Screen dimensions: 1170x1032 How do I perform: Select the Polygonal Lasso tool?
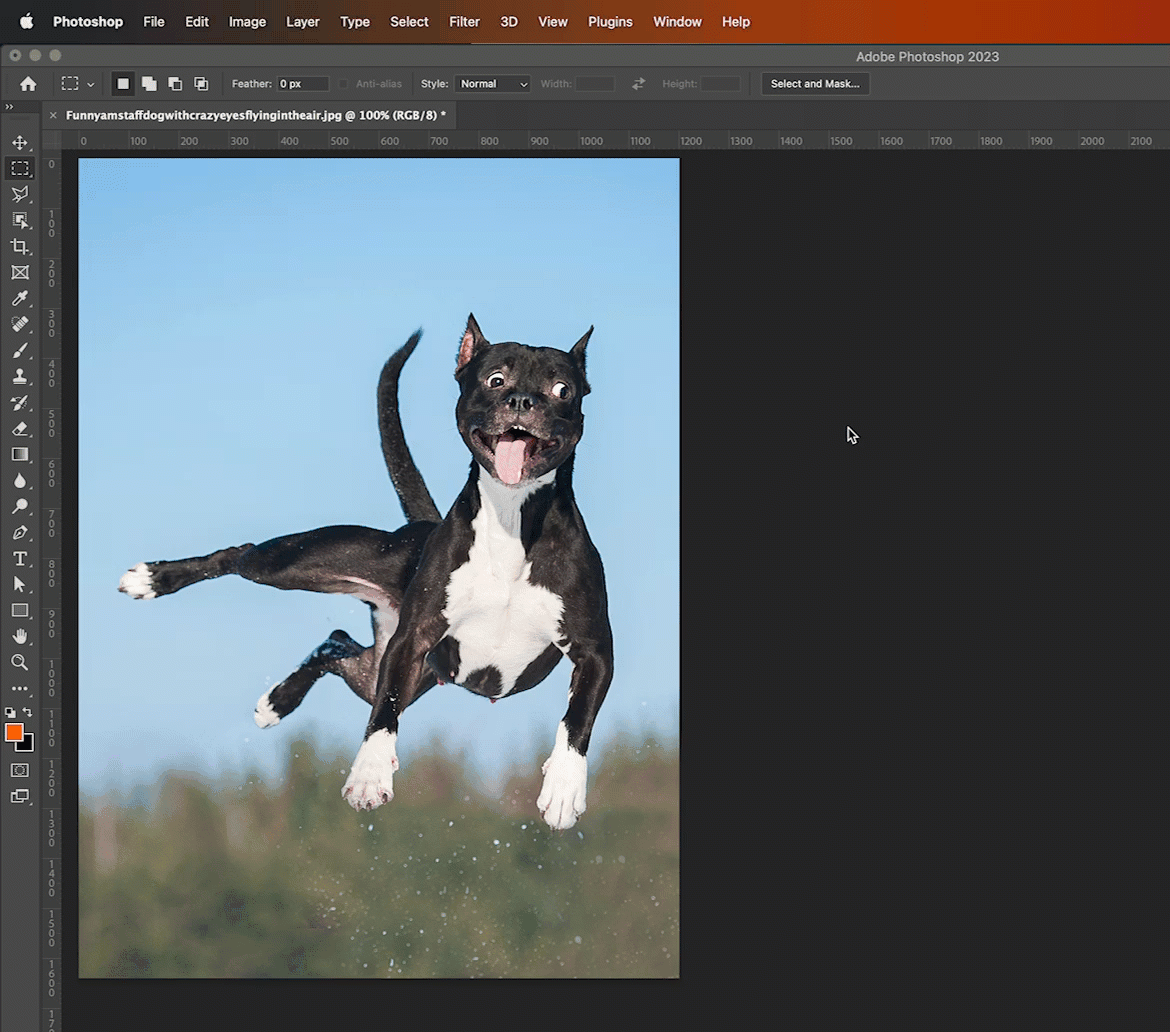(x=20, y=194)
